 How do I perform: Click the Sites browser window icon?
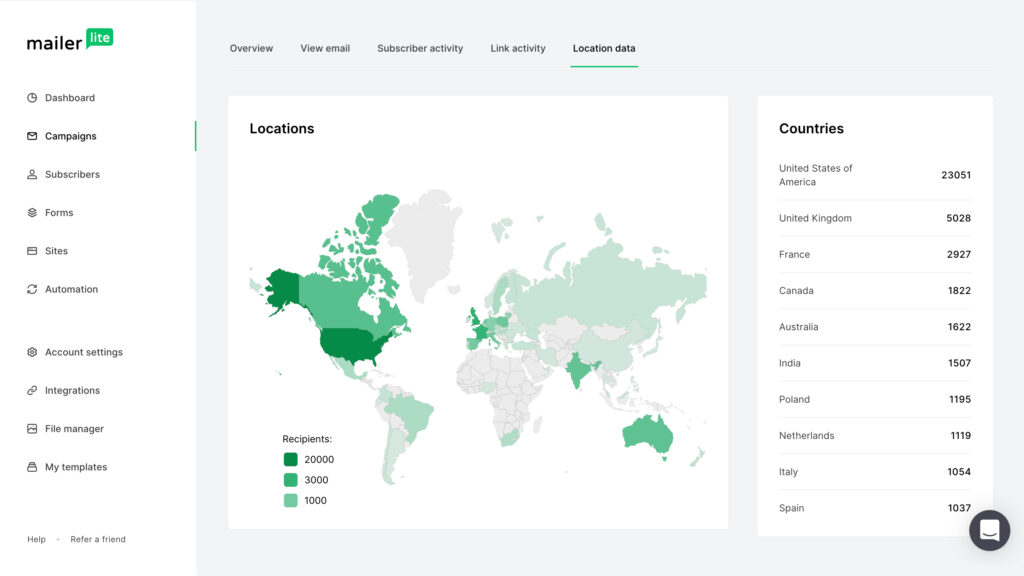coord(32,251)
